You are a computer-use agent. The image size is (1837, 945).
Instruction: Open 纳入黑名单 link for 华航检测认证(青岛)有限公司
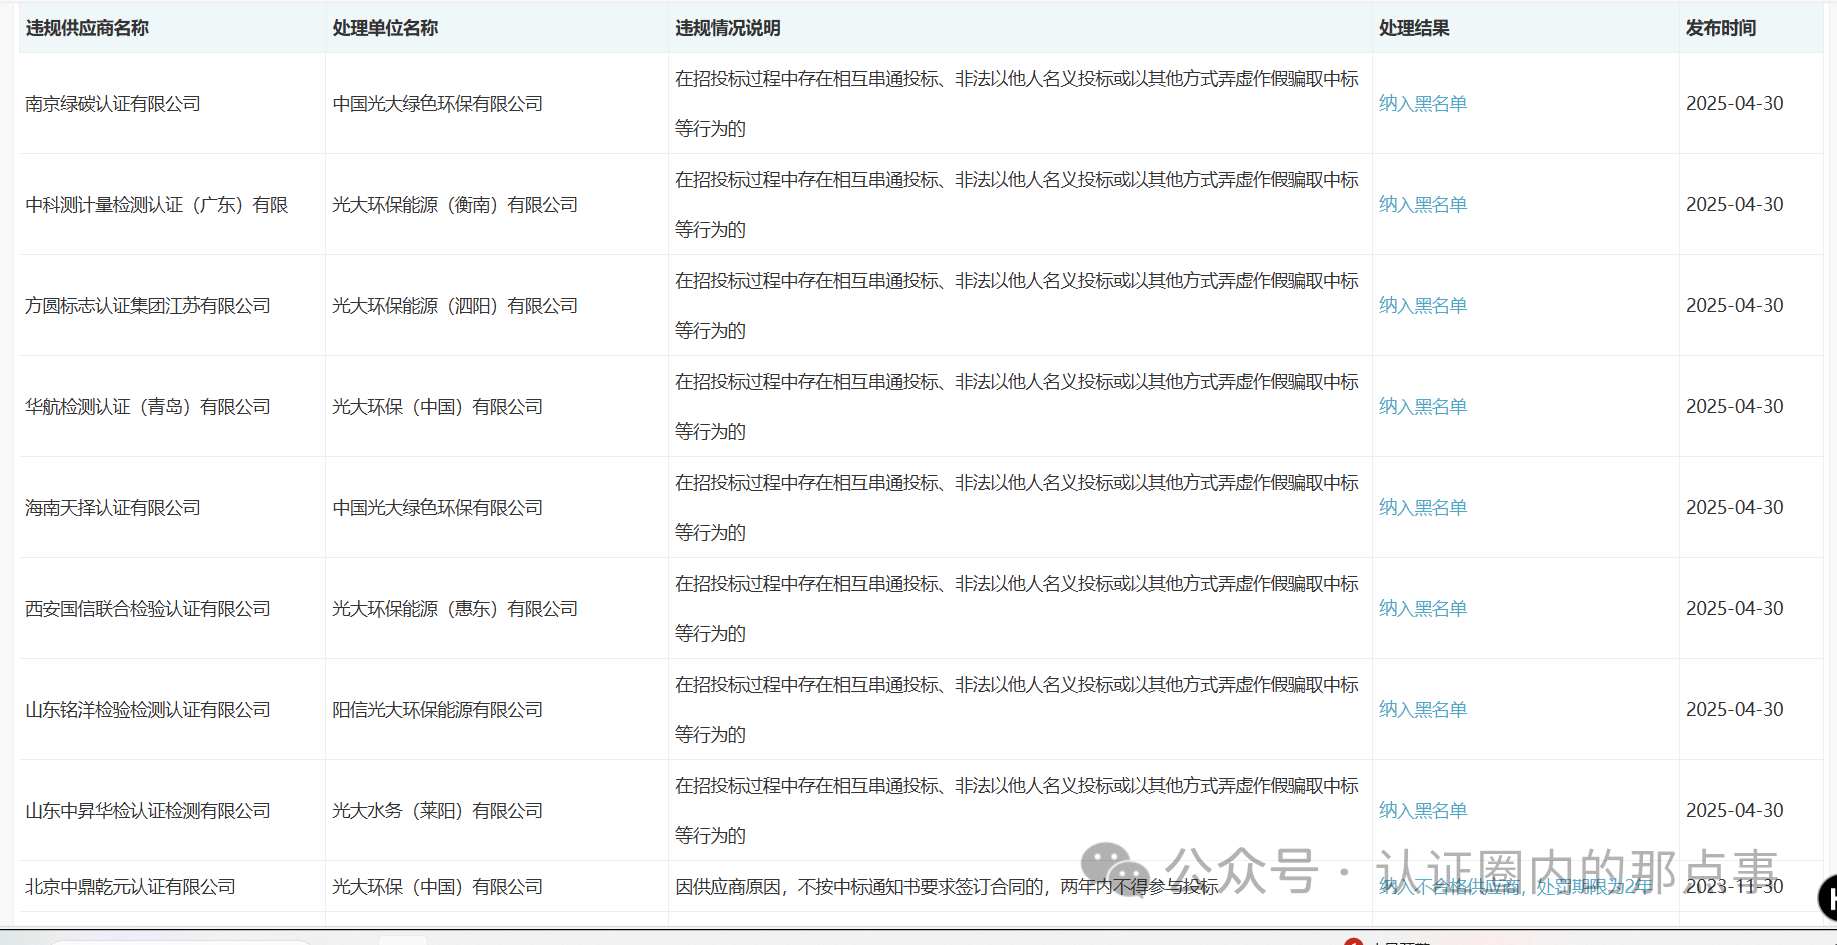pos(1423,406)
